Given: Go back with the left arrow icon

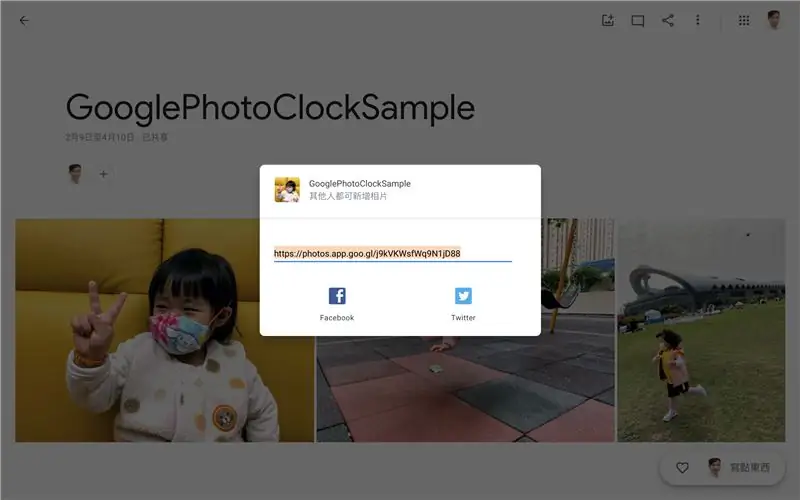Looking at the screenshot, I should (x=24, y=20).
